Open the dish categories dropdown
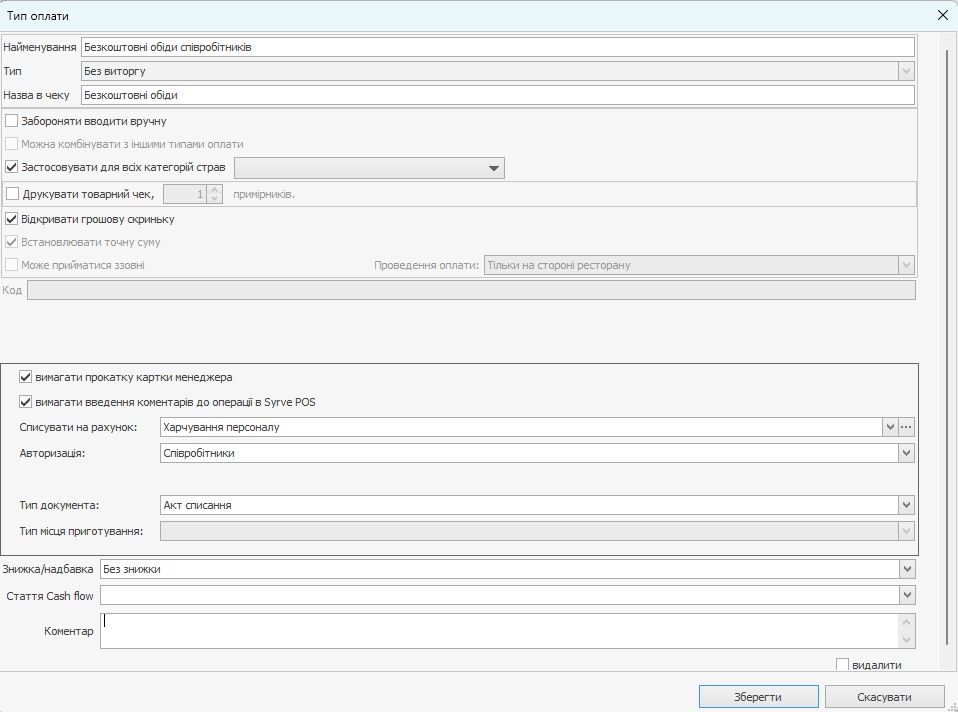958x712 pixels. [493, 168]
